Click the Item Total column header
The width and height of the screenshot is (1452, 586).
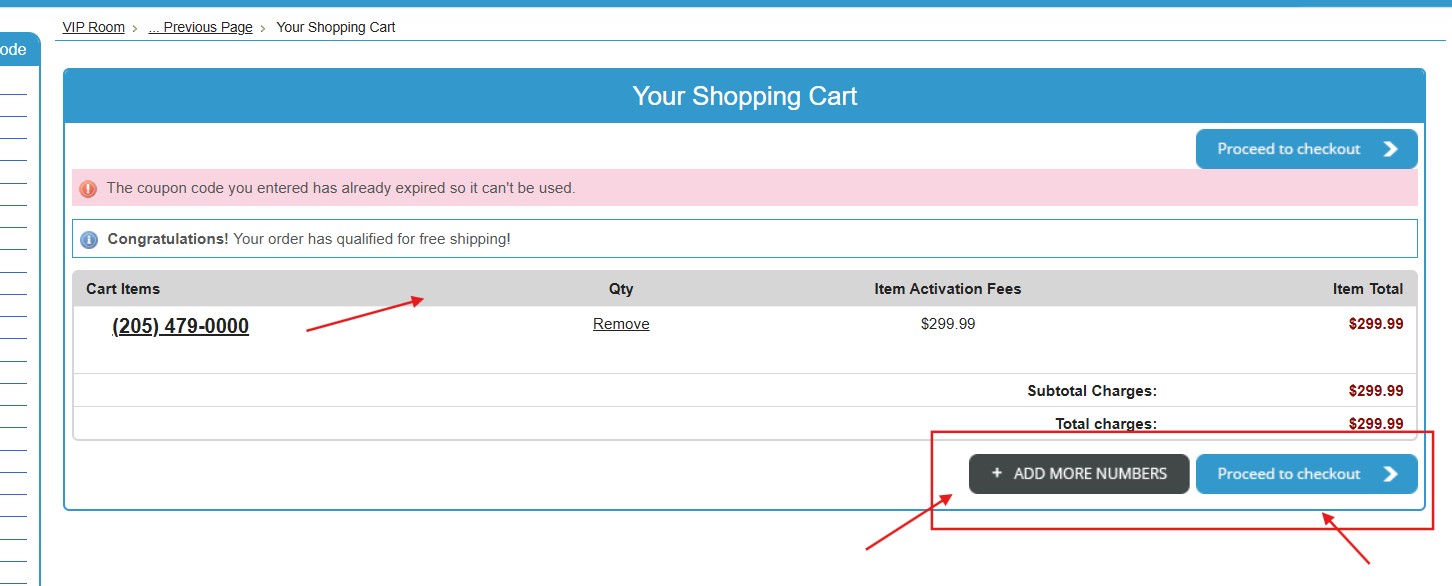(x=1368, y=289)
